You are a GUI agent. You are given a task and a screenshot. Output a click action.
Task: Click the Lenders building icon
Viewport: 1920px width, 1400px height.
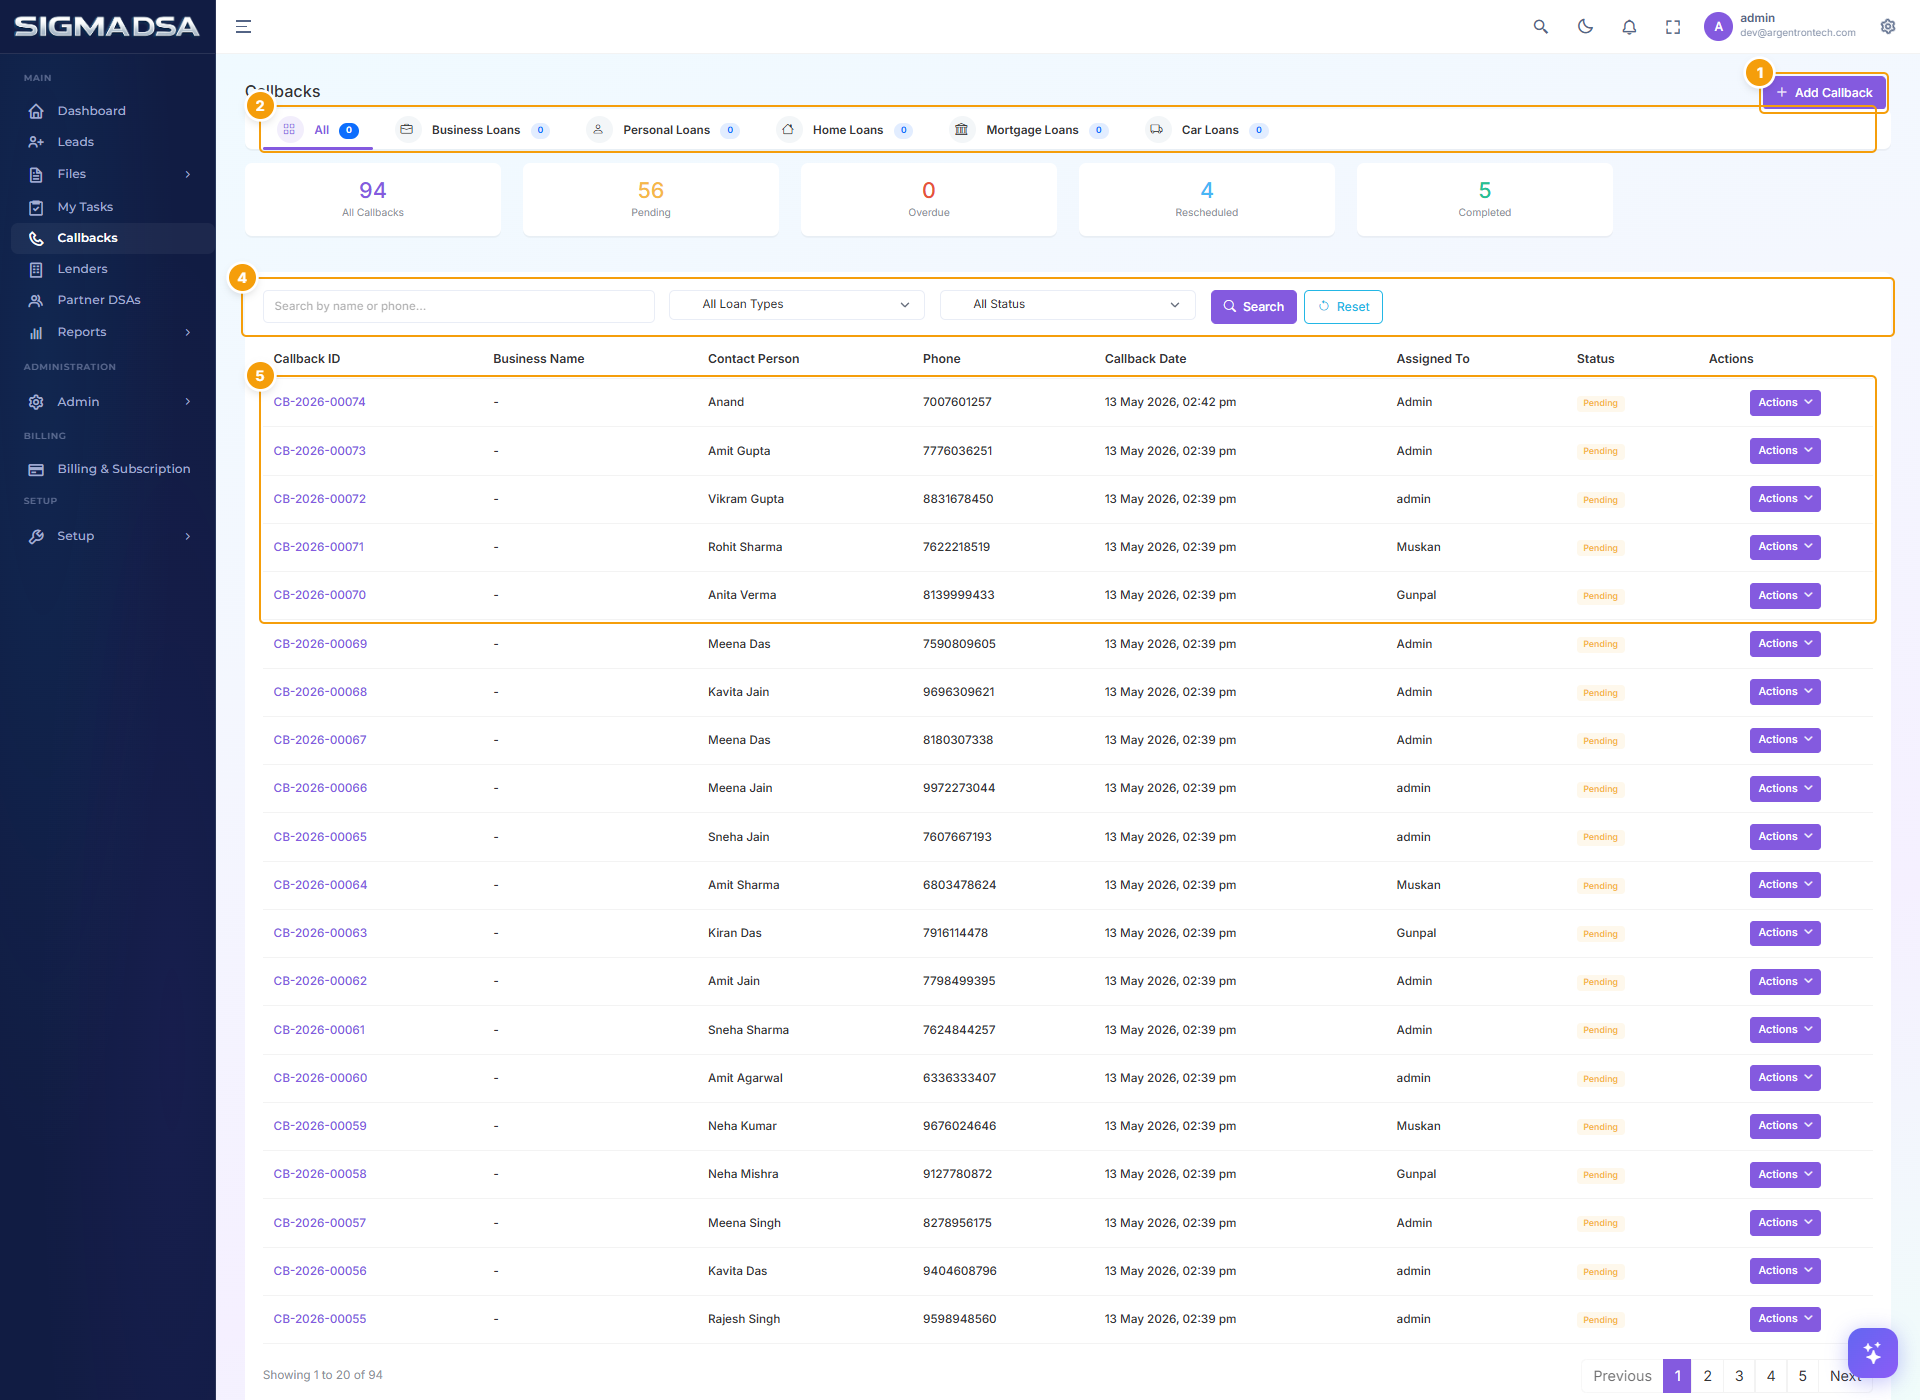point(36,269)
